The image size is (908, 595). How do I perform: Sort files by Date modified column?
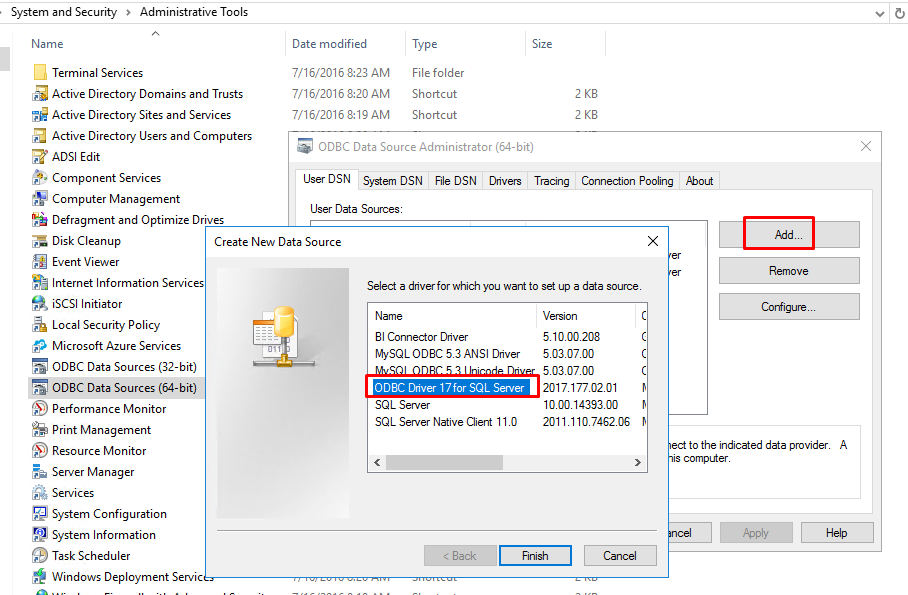pyautogui.click(x=329, y=44)
